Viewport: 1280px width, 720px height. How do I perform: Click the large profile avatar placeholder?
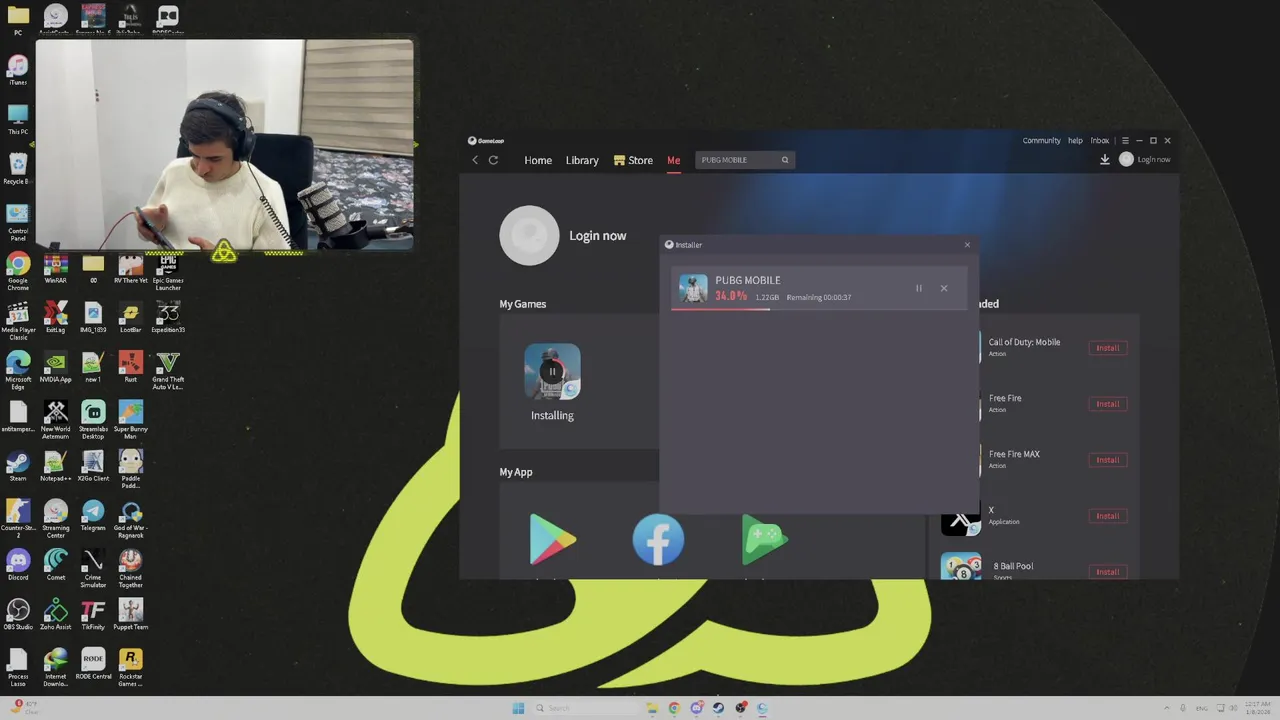[x=529, y=236]
